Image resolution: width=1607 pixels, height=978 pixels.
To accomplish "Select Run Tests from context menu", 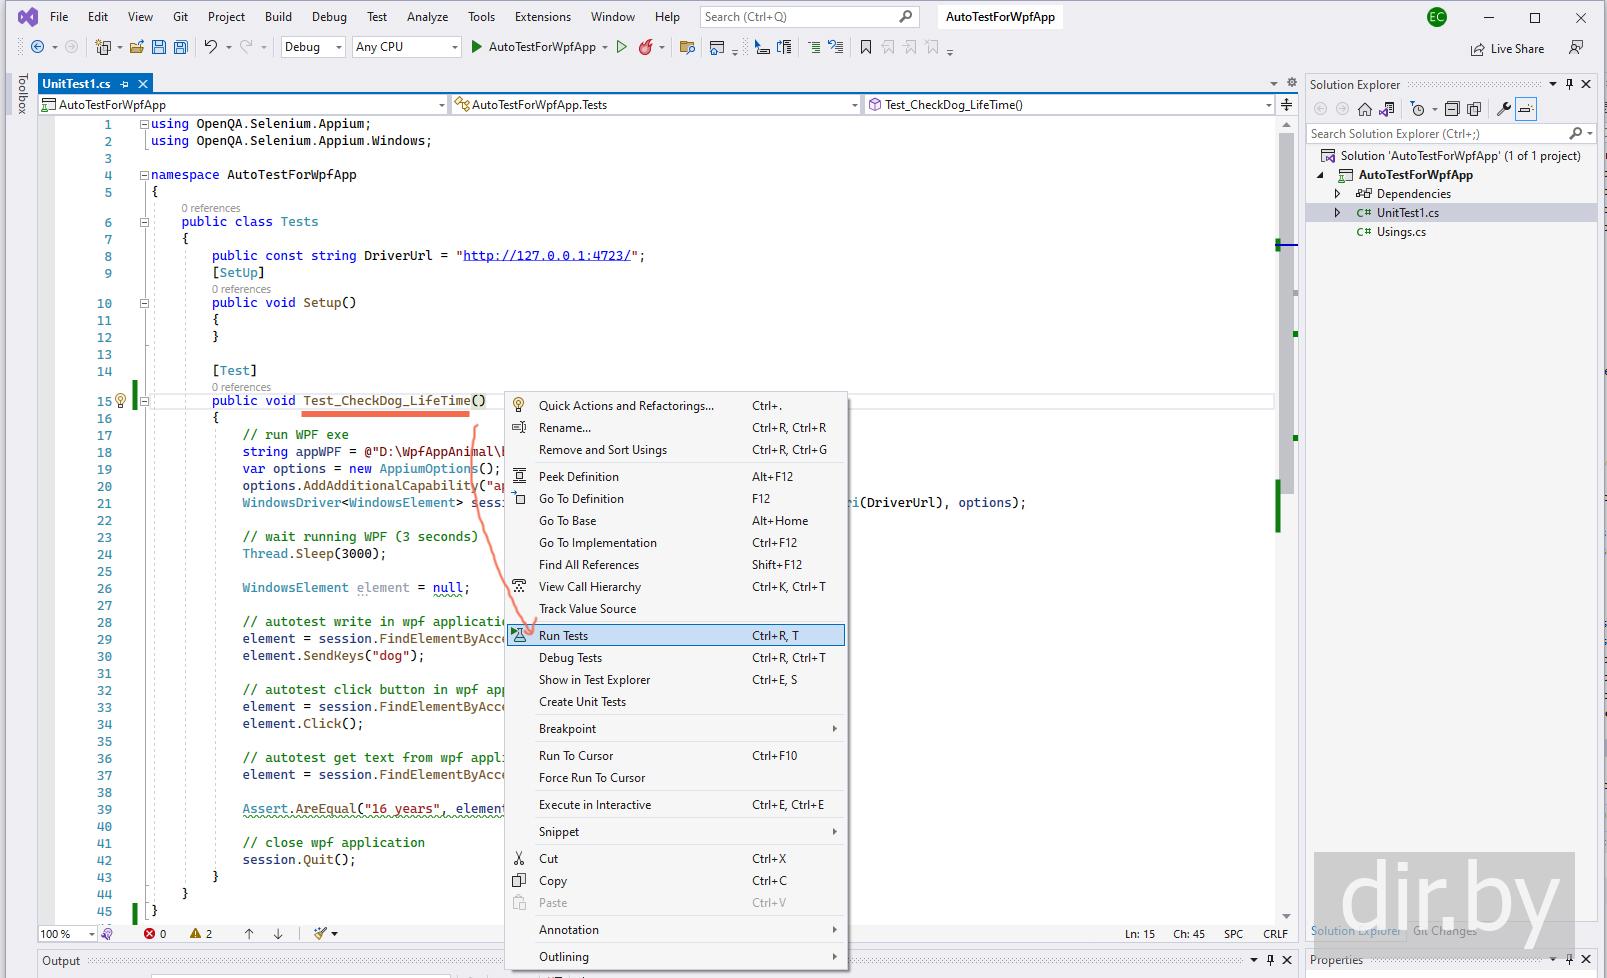I will [x=564, y=635].
